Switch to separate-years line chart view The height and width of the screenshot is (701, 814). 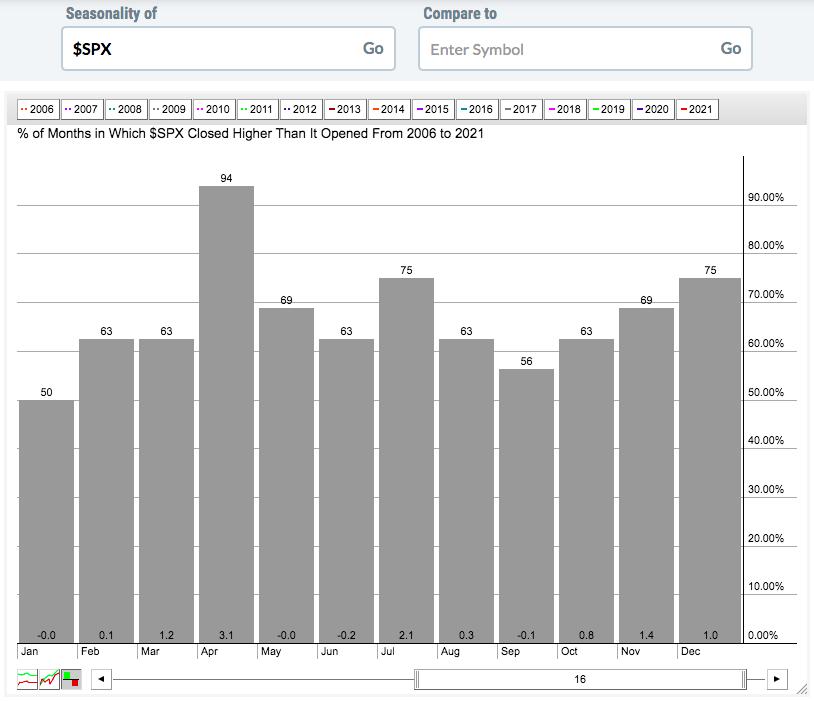pos(27,680)
